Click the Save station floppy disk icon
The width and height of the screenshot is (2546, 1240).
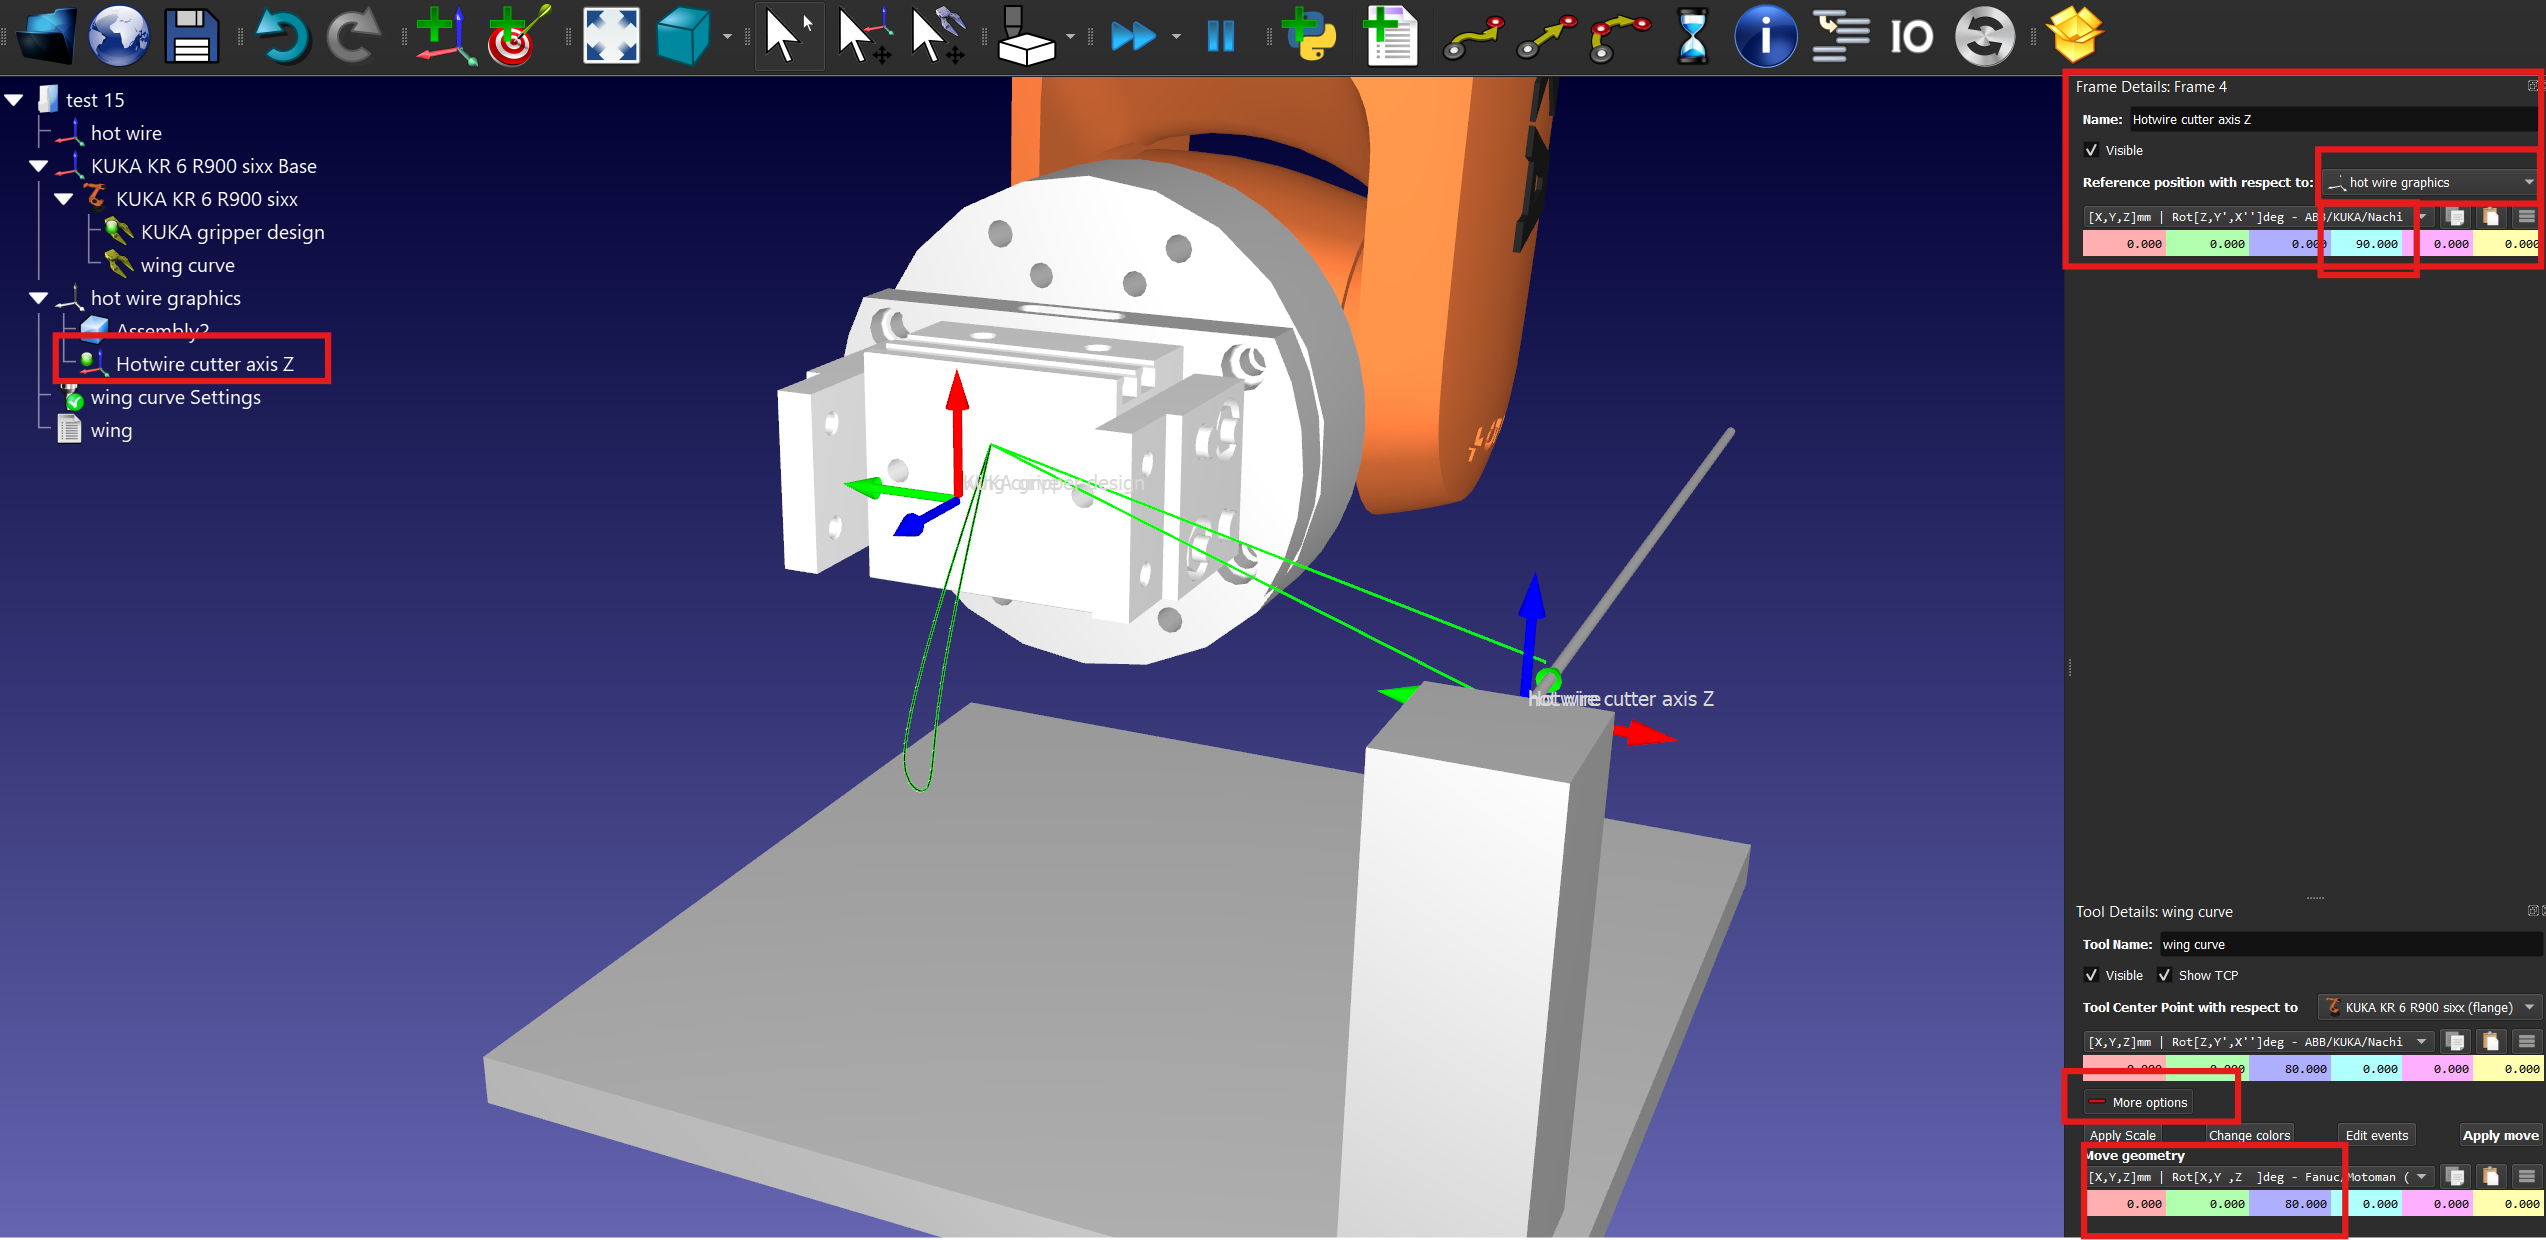pyautogui.click(x=191, y=37)
